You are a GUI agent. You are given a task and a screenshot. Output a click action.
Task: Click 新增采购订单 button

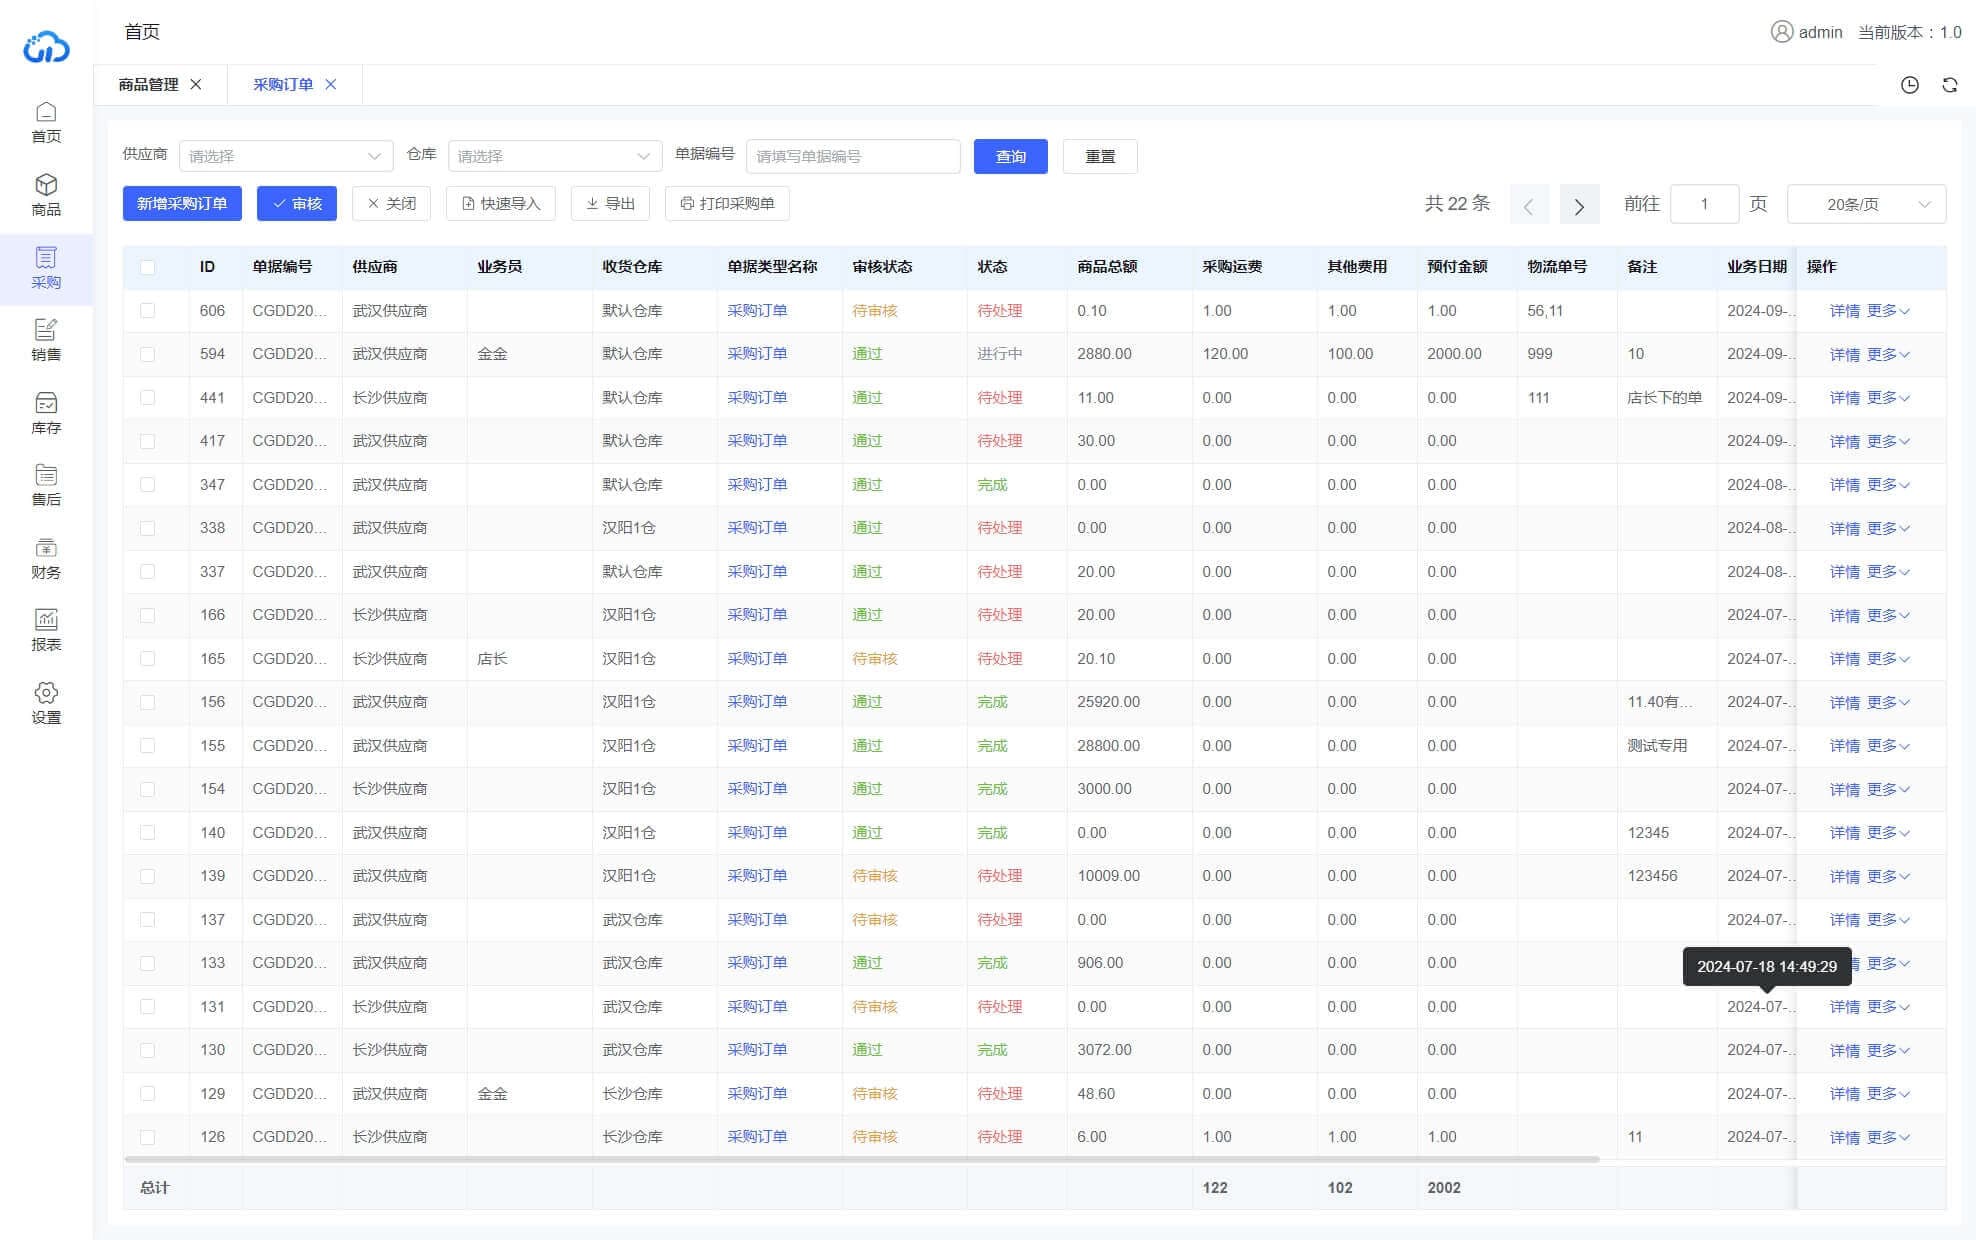click(x=182, y=203)
